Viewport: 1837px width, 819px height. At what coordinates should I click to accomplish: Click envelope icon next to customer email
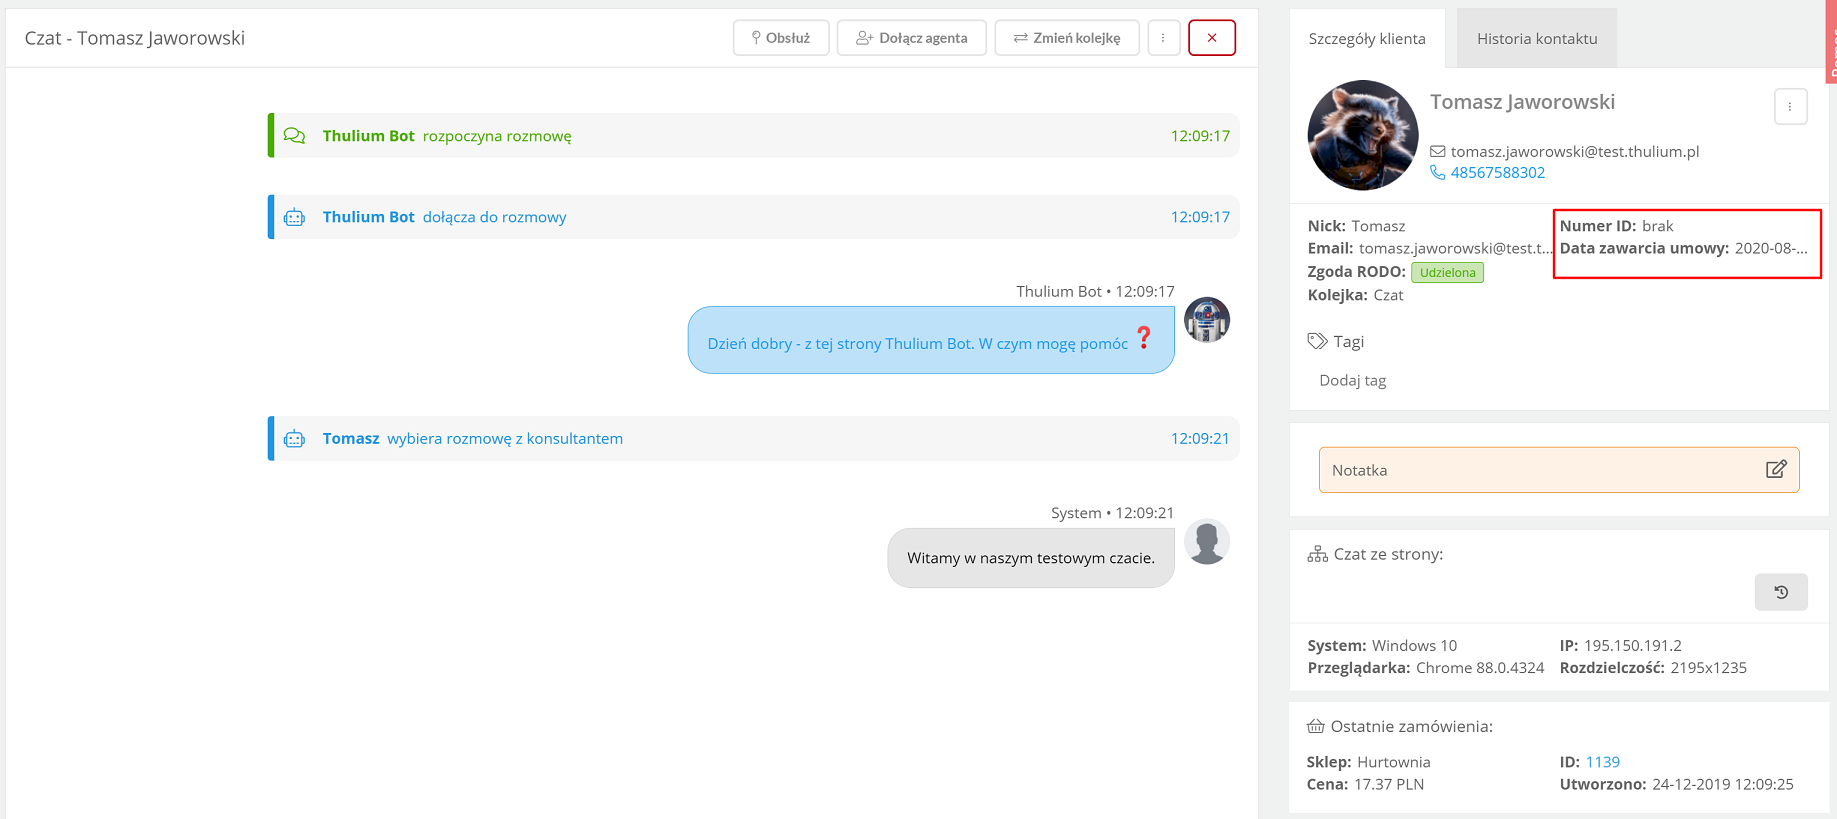coord(1437,152)
